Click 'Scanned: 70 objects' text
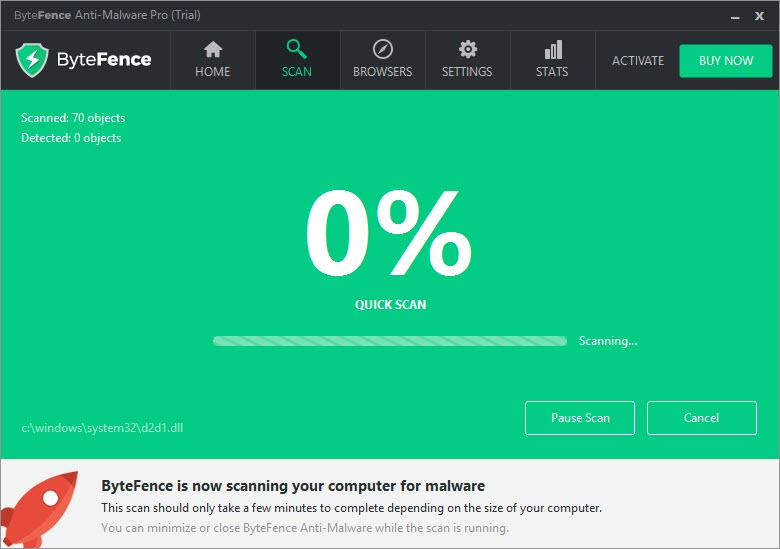780x549 pixels. 73,118
